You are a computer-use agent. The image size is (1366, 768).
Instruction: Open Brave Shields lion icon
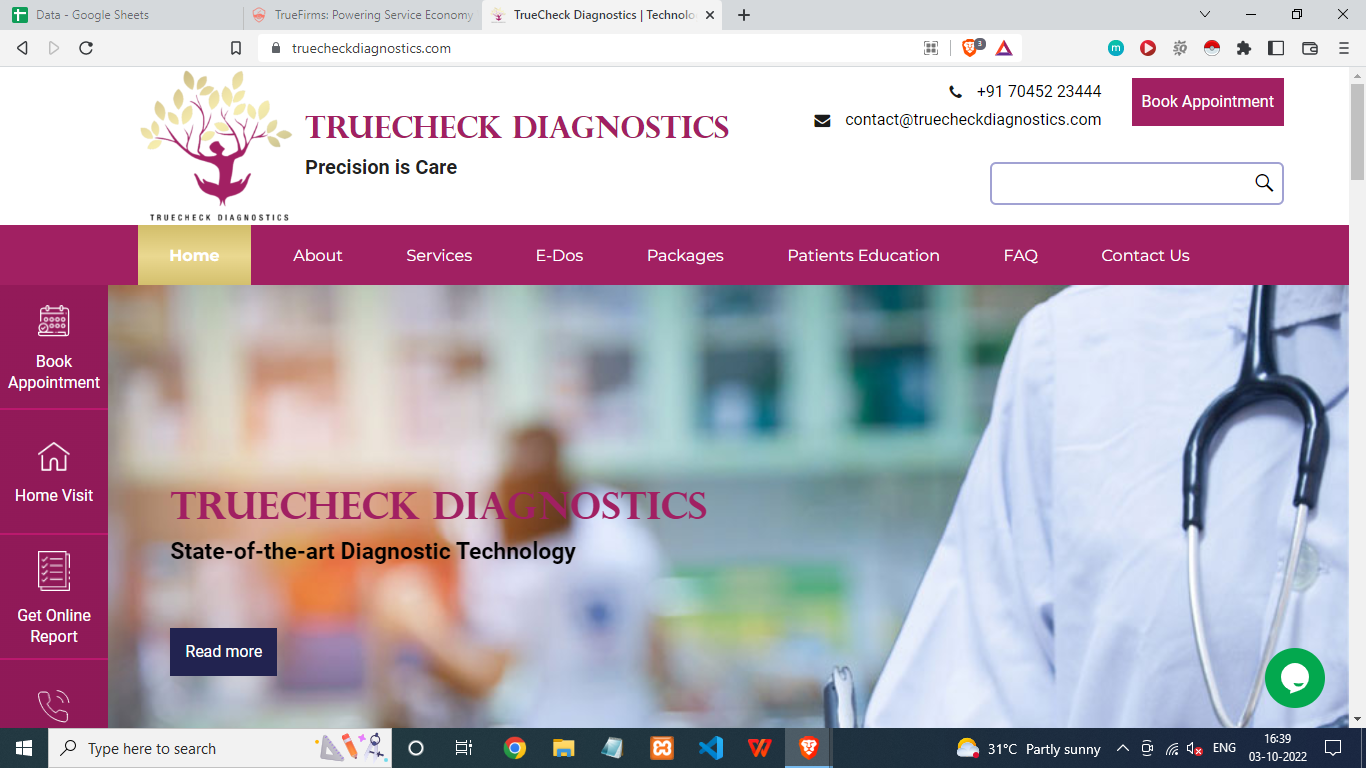[970, 48]
